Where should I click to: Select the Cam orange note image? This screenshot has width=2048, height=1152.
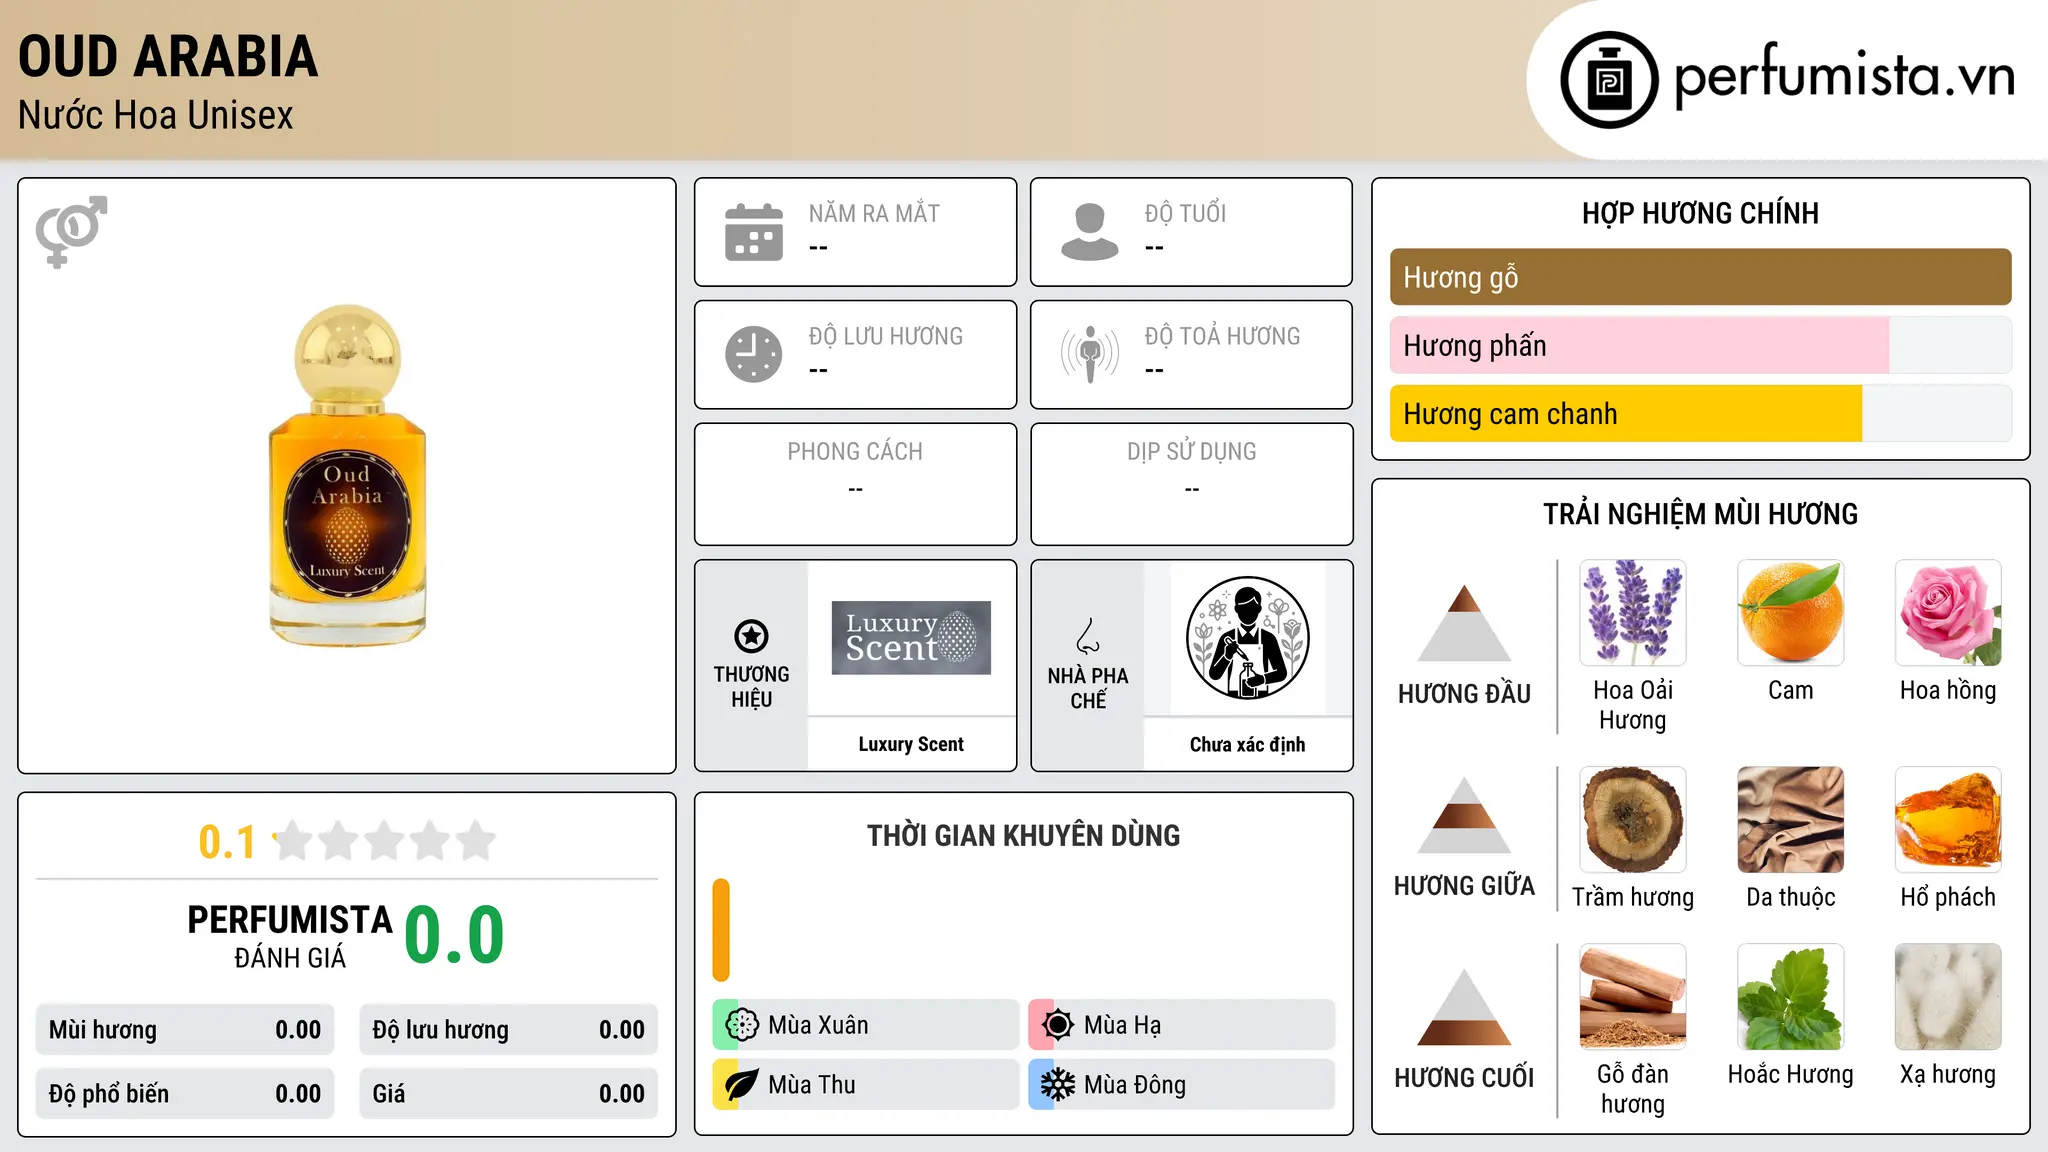[1790, 613]
